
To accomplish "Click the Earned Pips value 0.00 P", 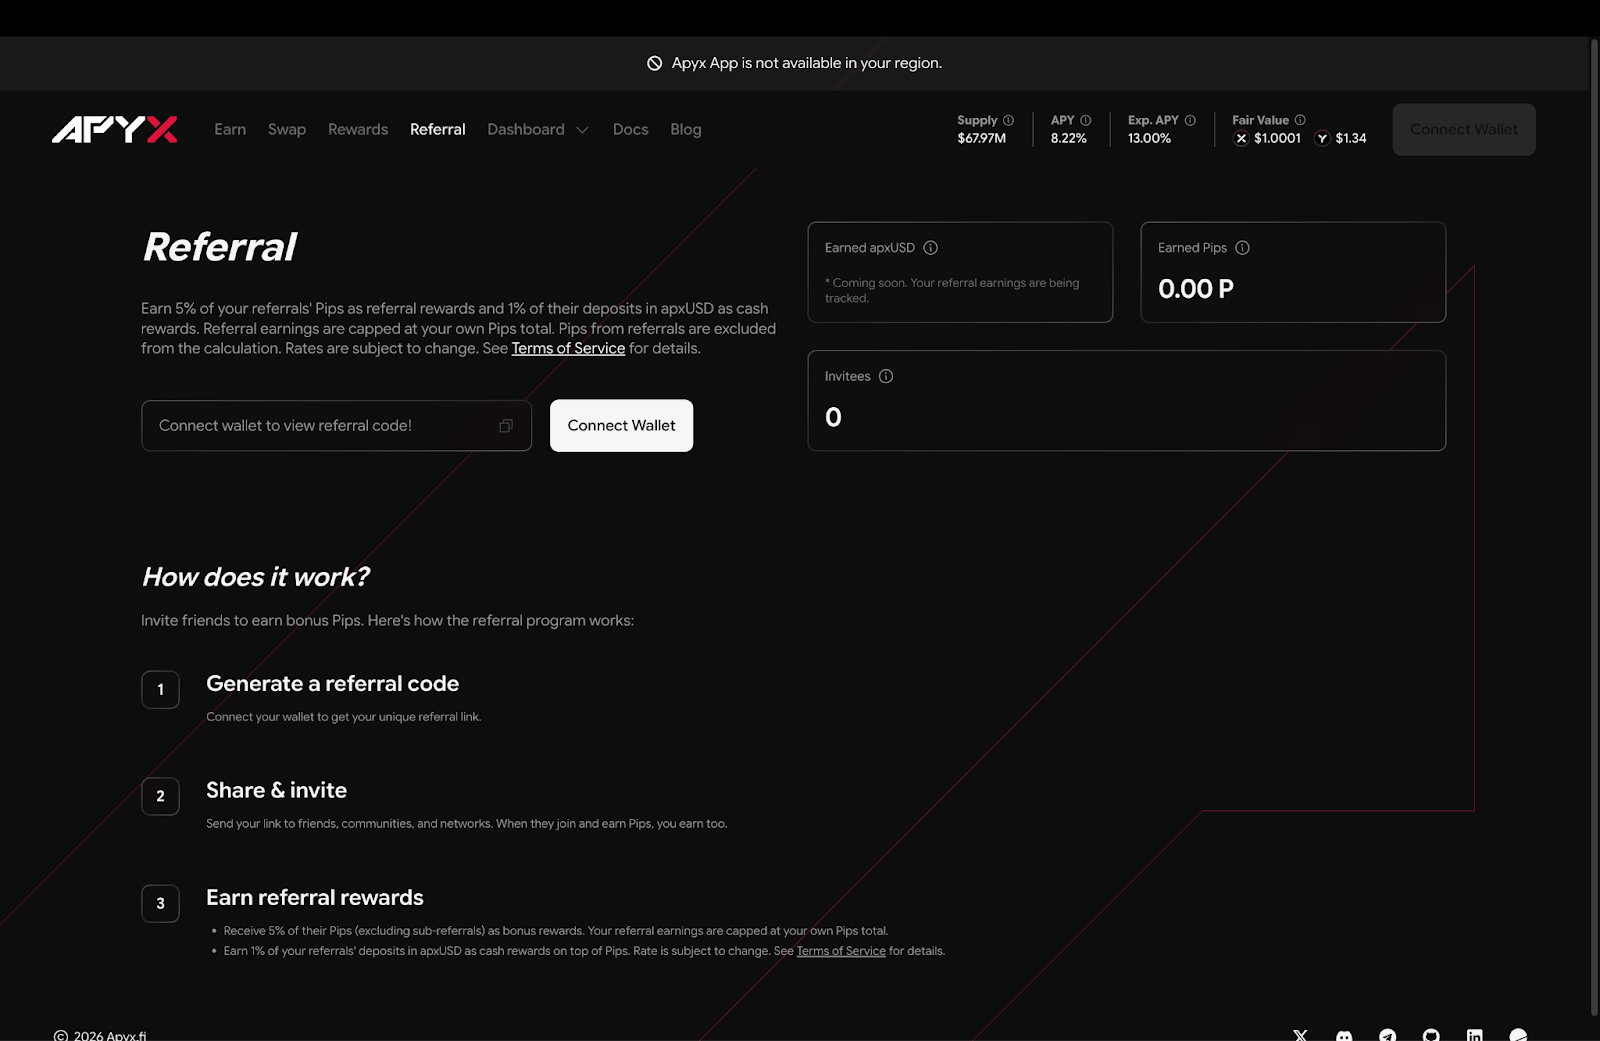I will click(1196, 289).
